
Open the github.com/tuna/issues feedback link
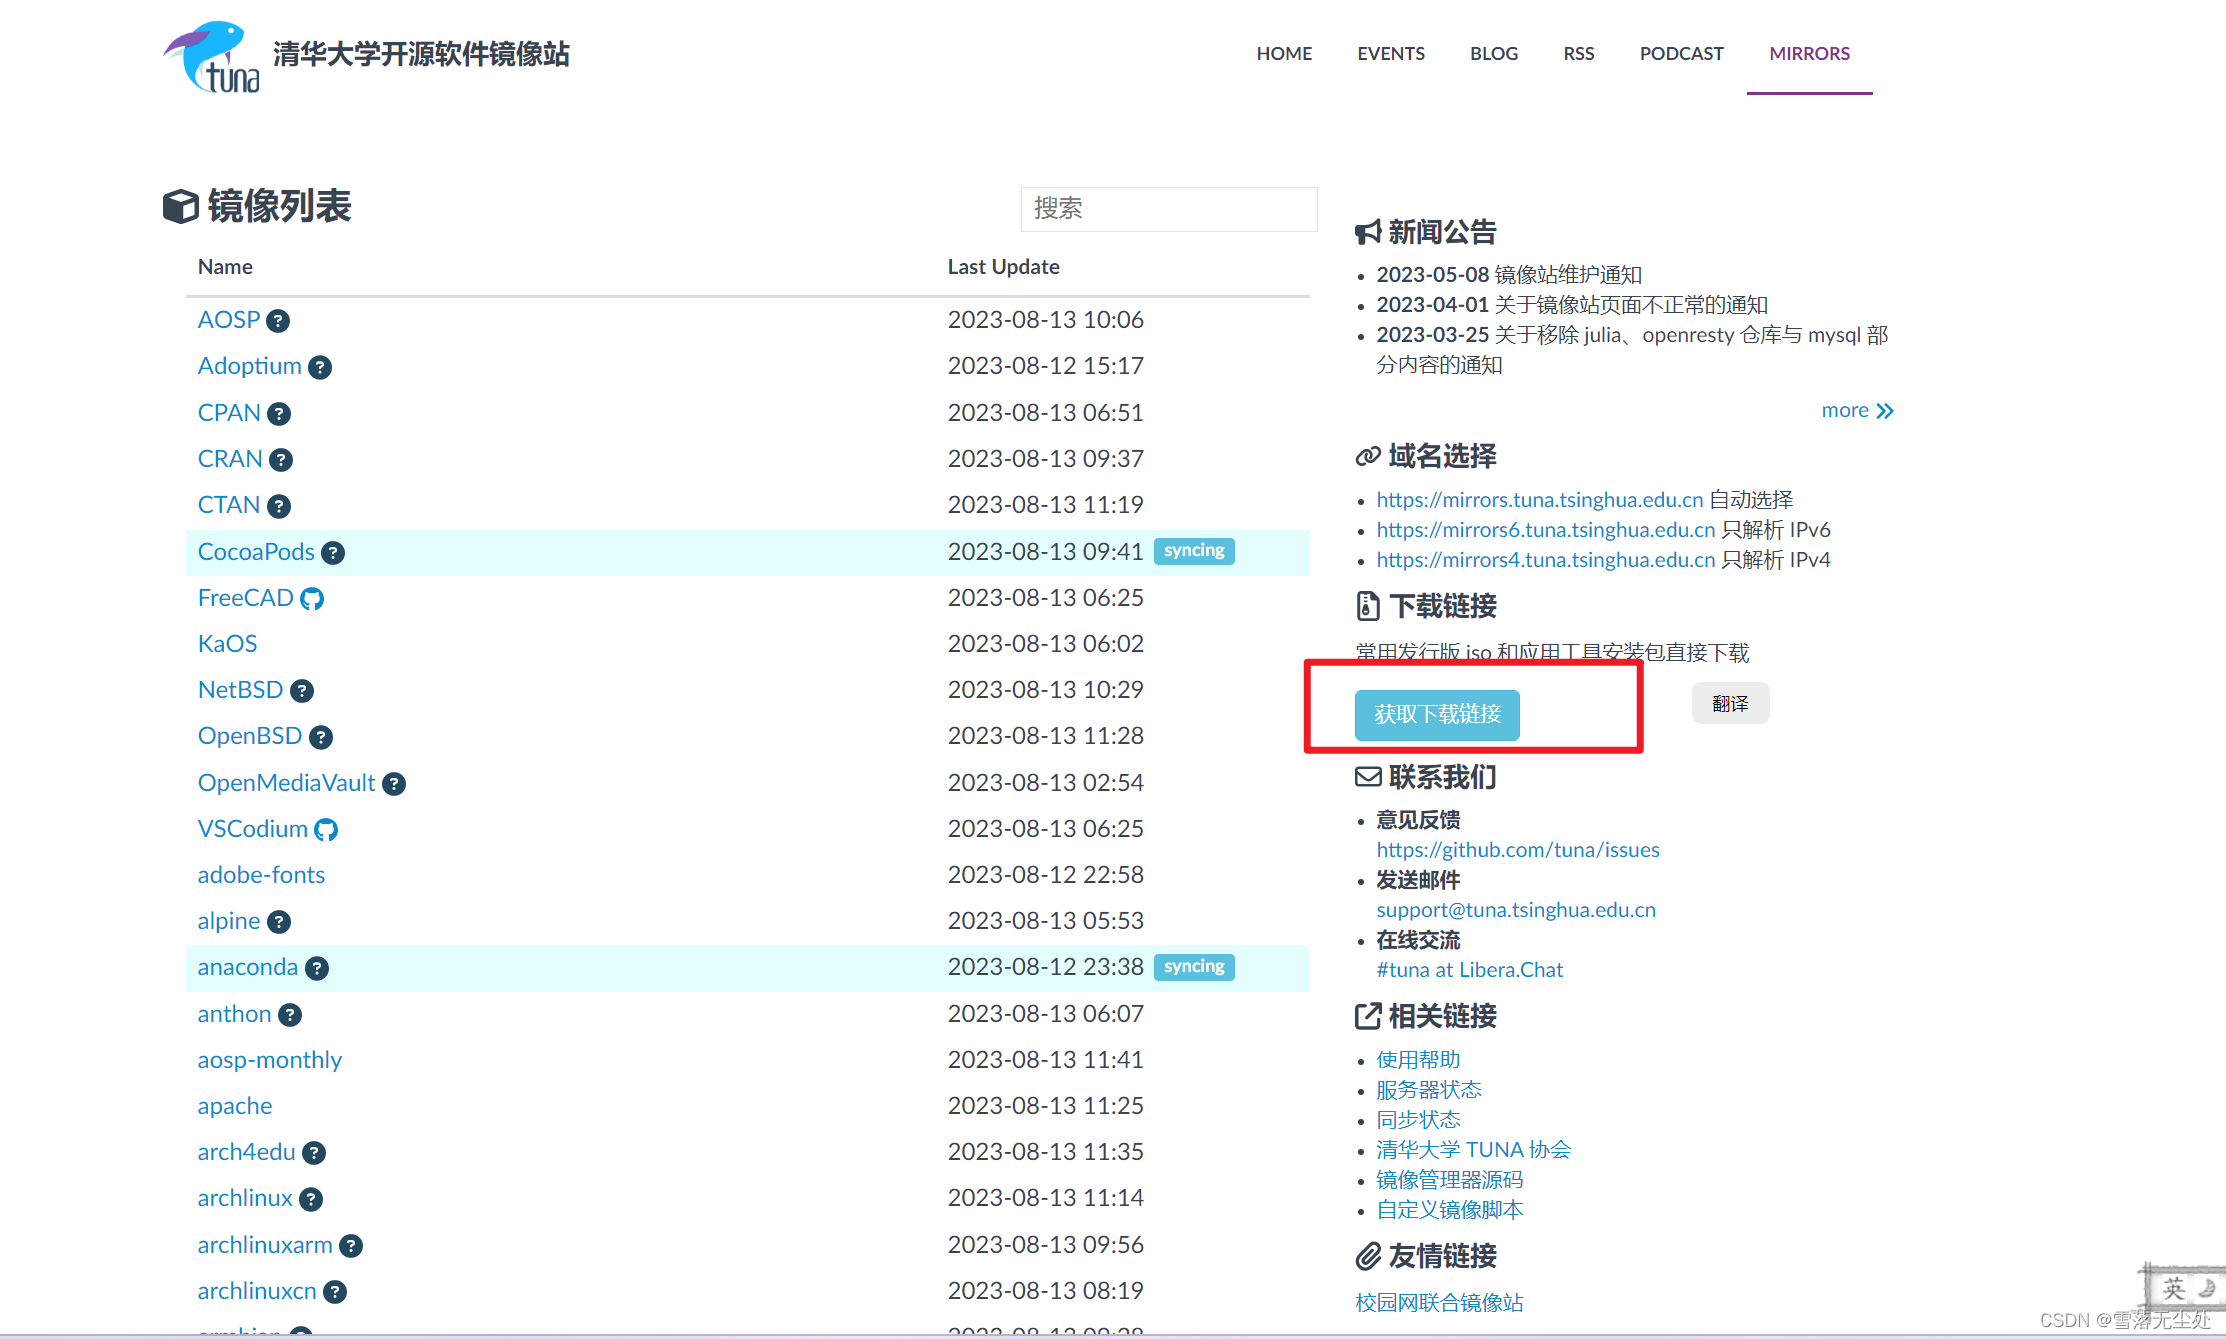point(1517,850)
